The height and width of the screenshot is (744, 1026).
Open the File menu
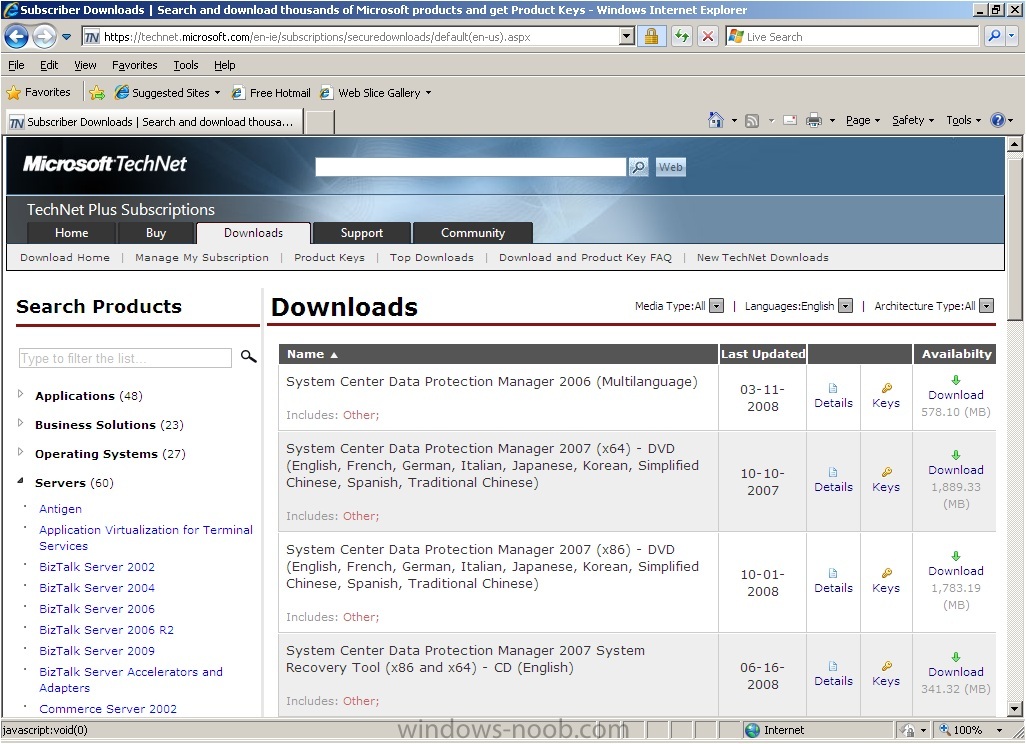[16, 65]
